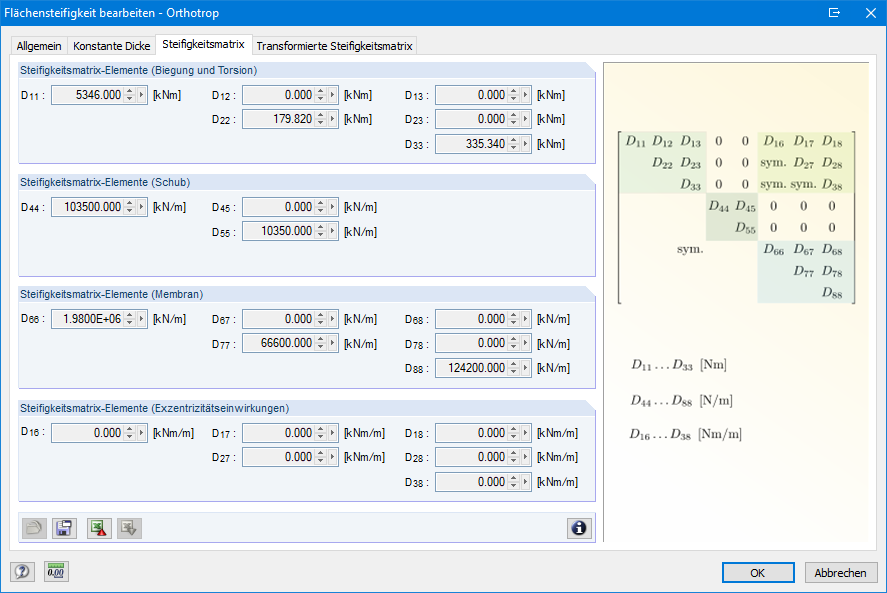
Task: Open D12 field arrow menu
Action: tap(333, 95)
